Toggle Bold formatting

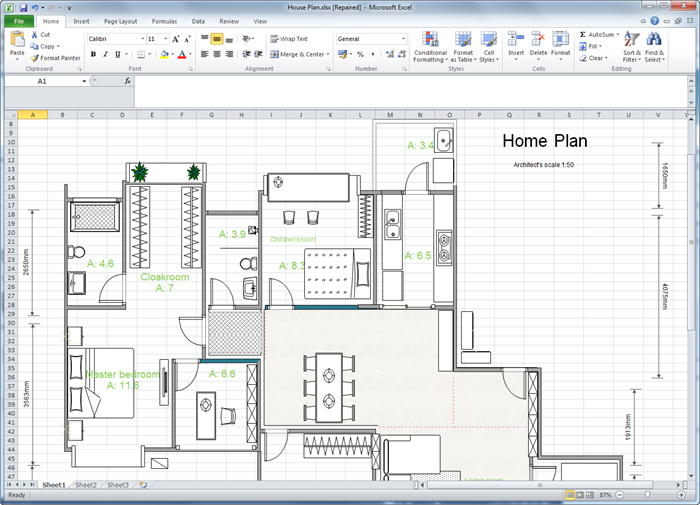tap(92, 54)
